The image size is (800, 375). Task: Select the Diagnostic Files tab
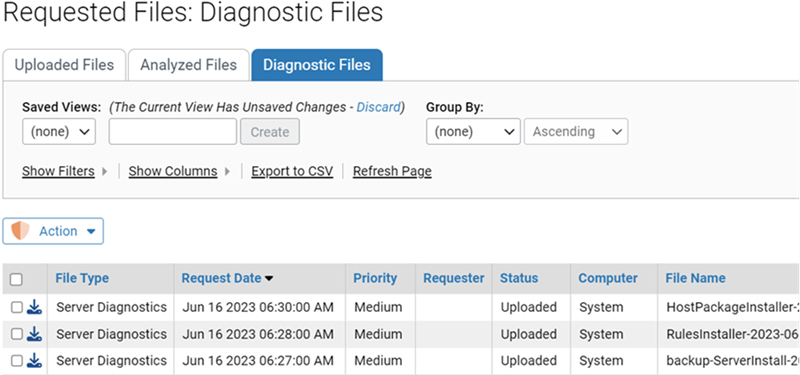click(317, 65)
